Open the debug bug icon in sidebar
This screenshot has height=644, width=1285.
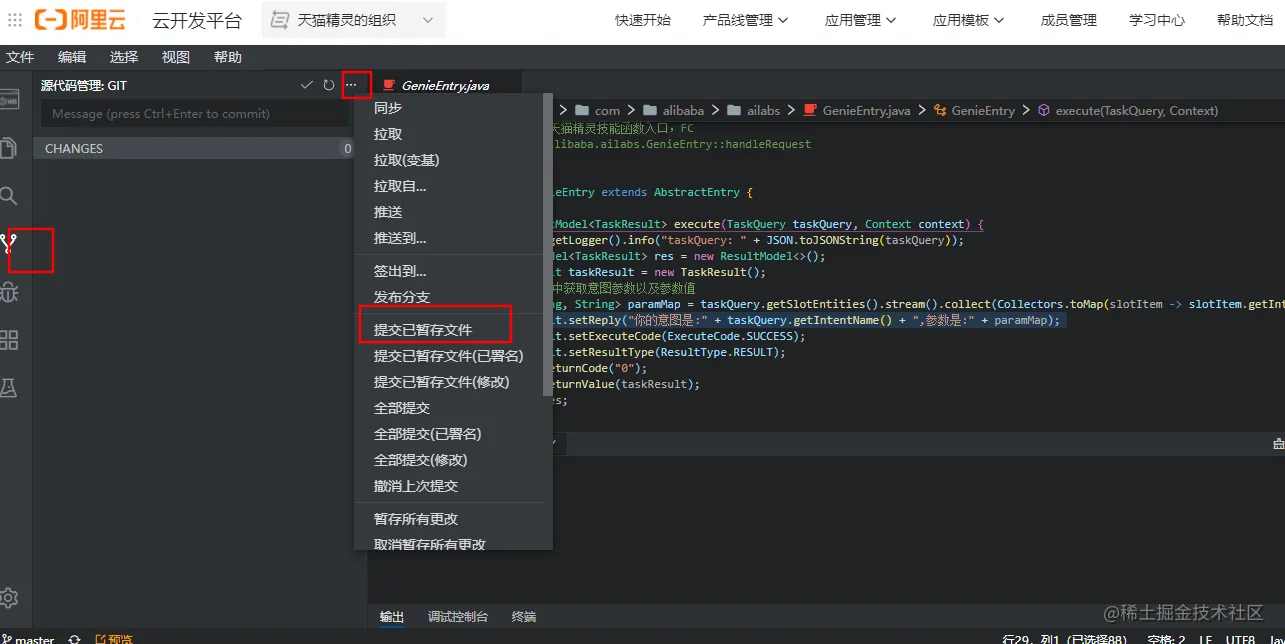[9, 293]
